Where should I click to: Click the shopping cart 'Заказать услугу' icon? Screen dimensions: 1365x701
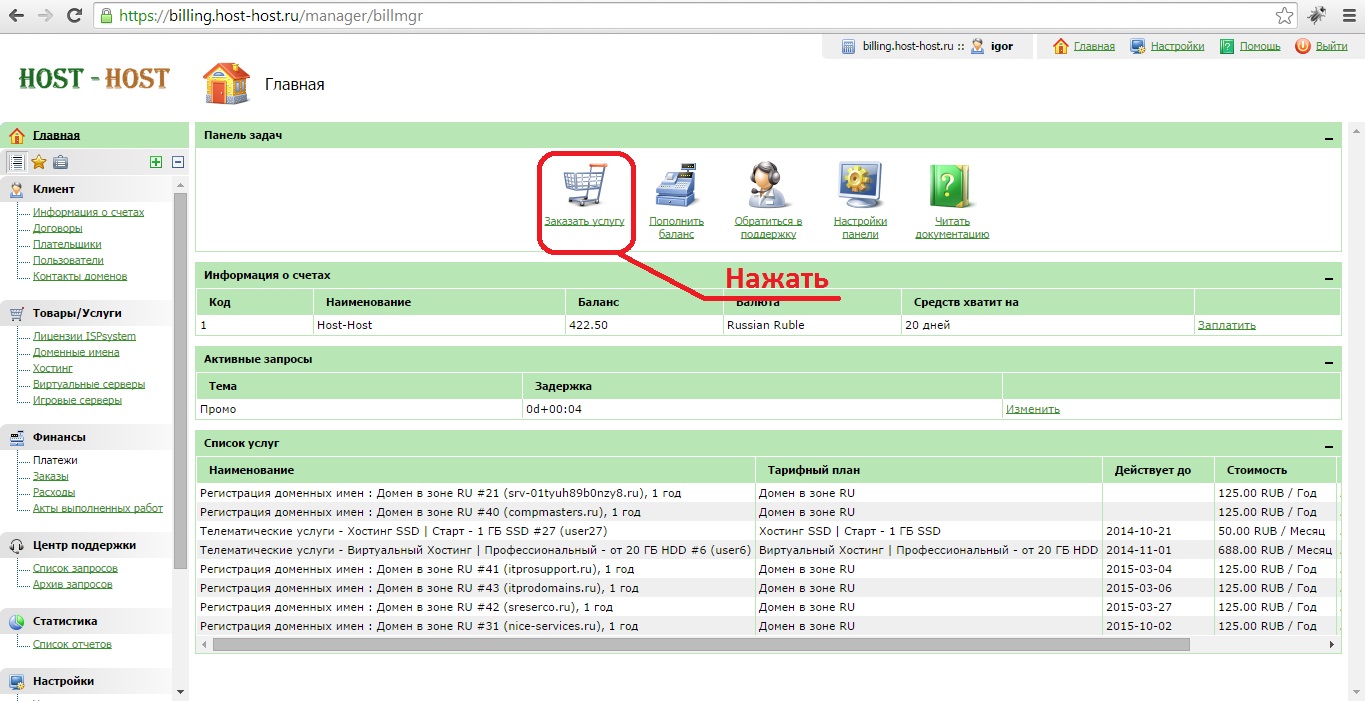[x=584, y=186]
